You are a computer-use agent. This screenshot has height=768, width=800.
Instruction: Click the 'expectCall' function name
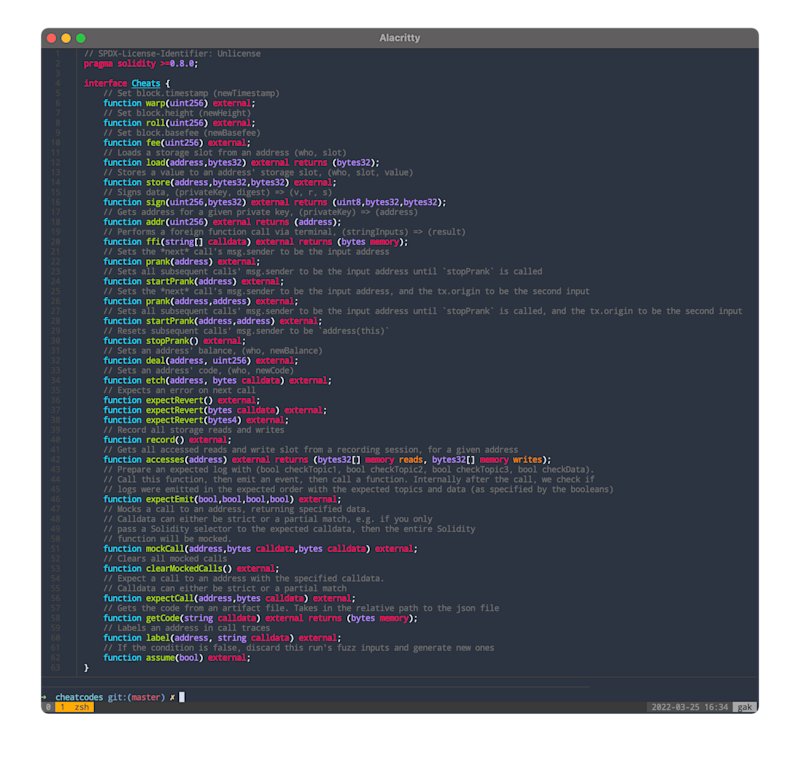(x=170, y=599)
